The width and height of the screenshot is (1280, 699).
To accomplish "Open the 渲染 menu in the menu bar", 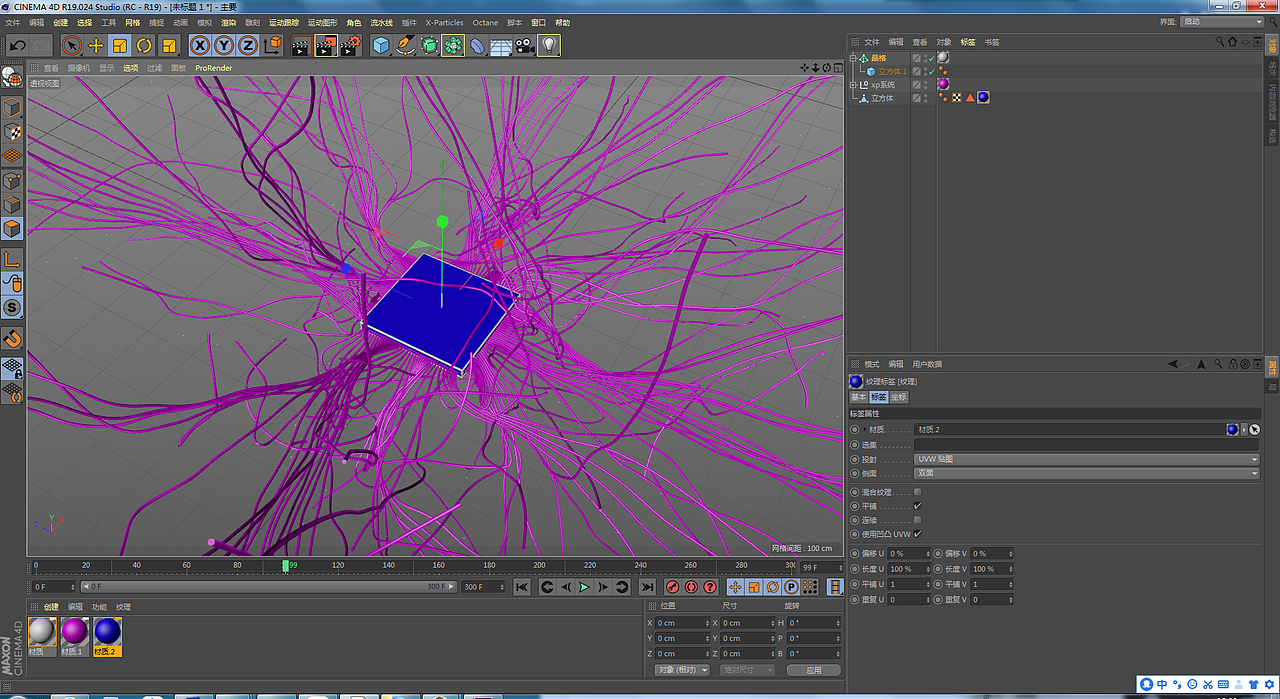I will 229,22.
